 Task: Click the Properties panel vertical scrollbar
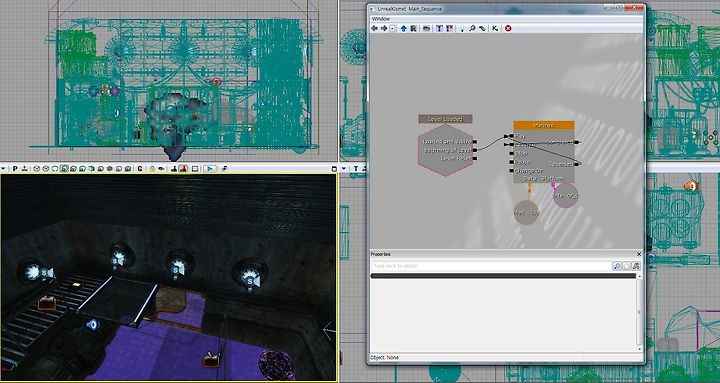click(x=639, y=312)
